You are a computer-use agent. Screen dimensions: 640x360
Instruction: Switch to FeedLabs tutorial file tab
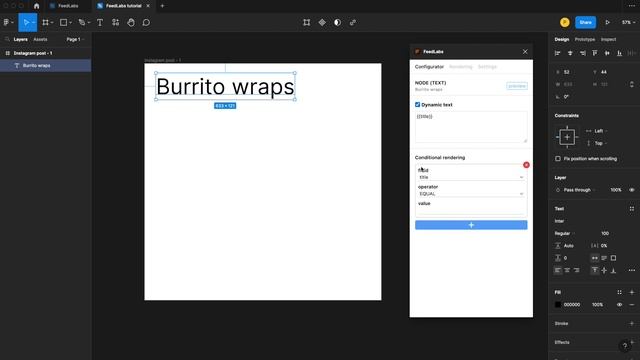click(123, 6)
